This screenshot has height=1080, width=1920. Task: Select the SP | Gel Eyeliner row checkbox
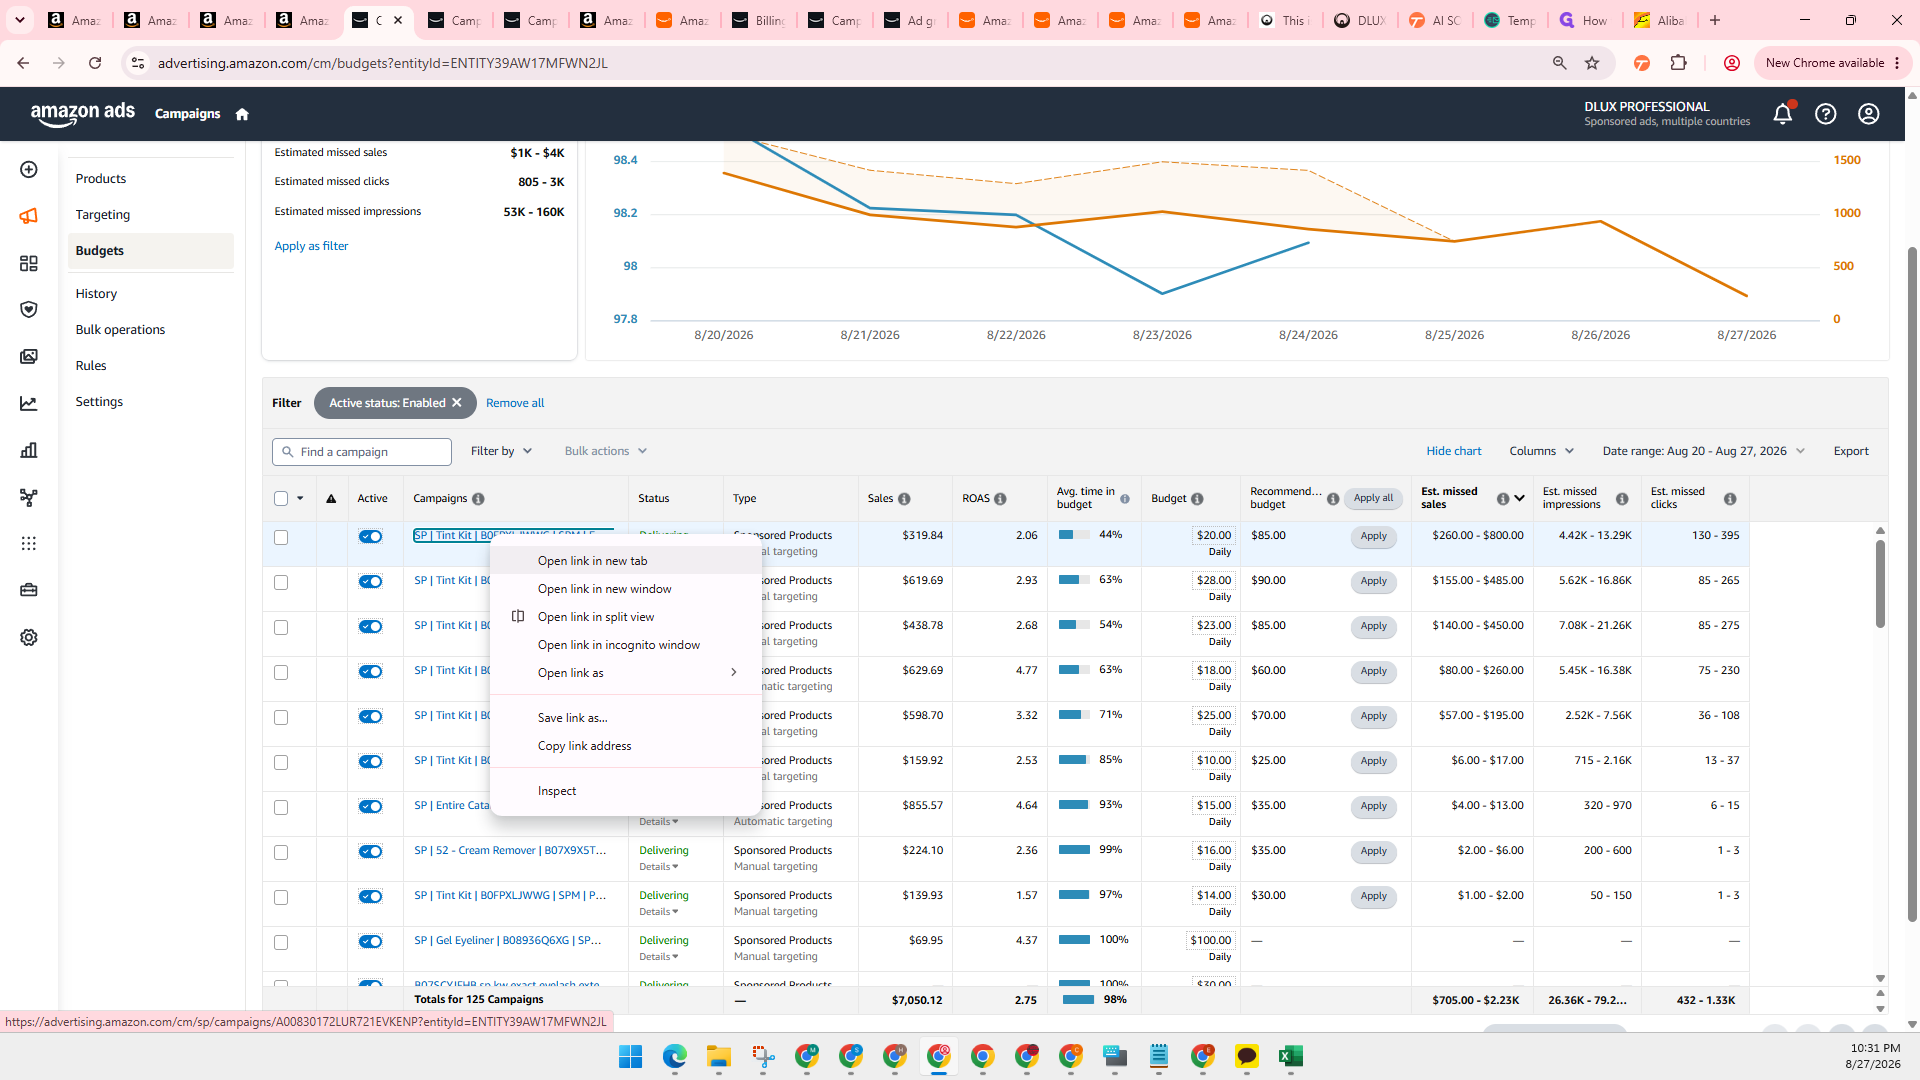tap(281, 943)
